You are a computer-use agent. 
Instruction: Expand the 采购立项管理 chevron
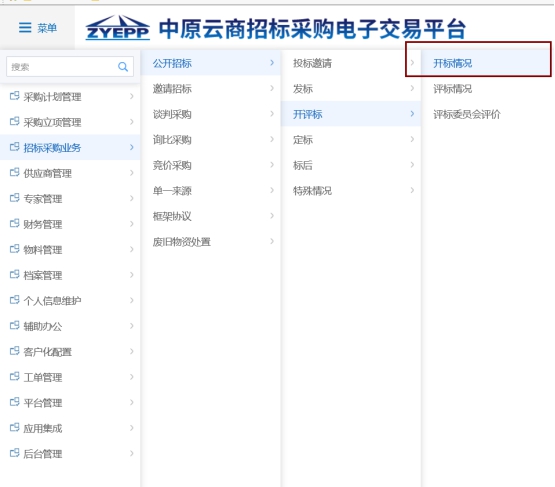131,122
